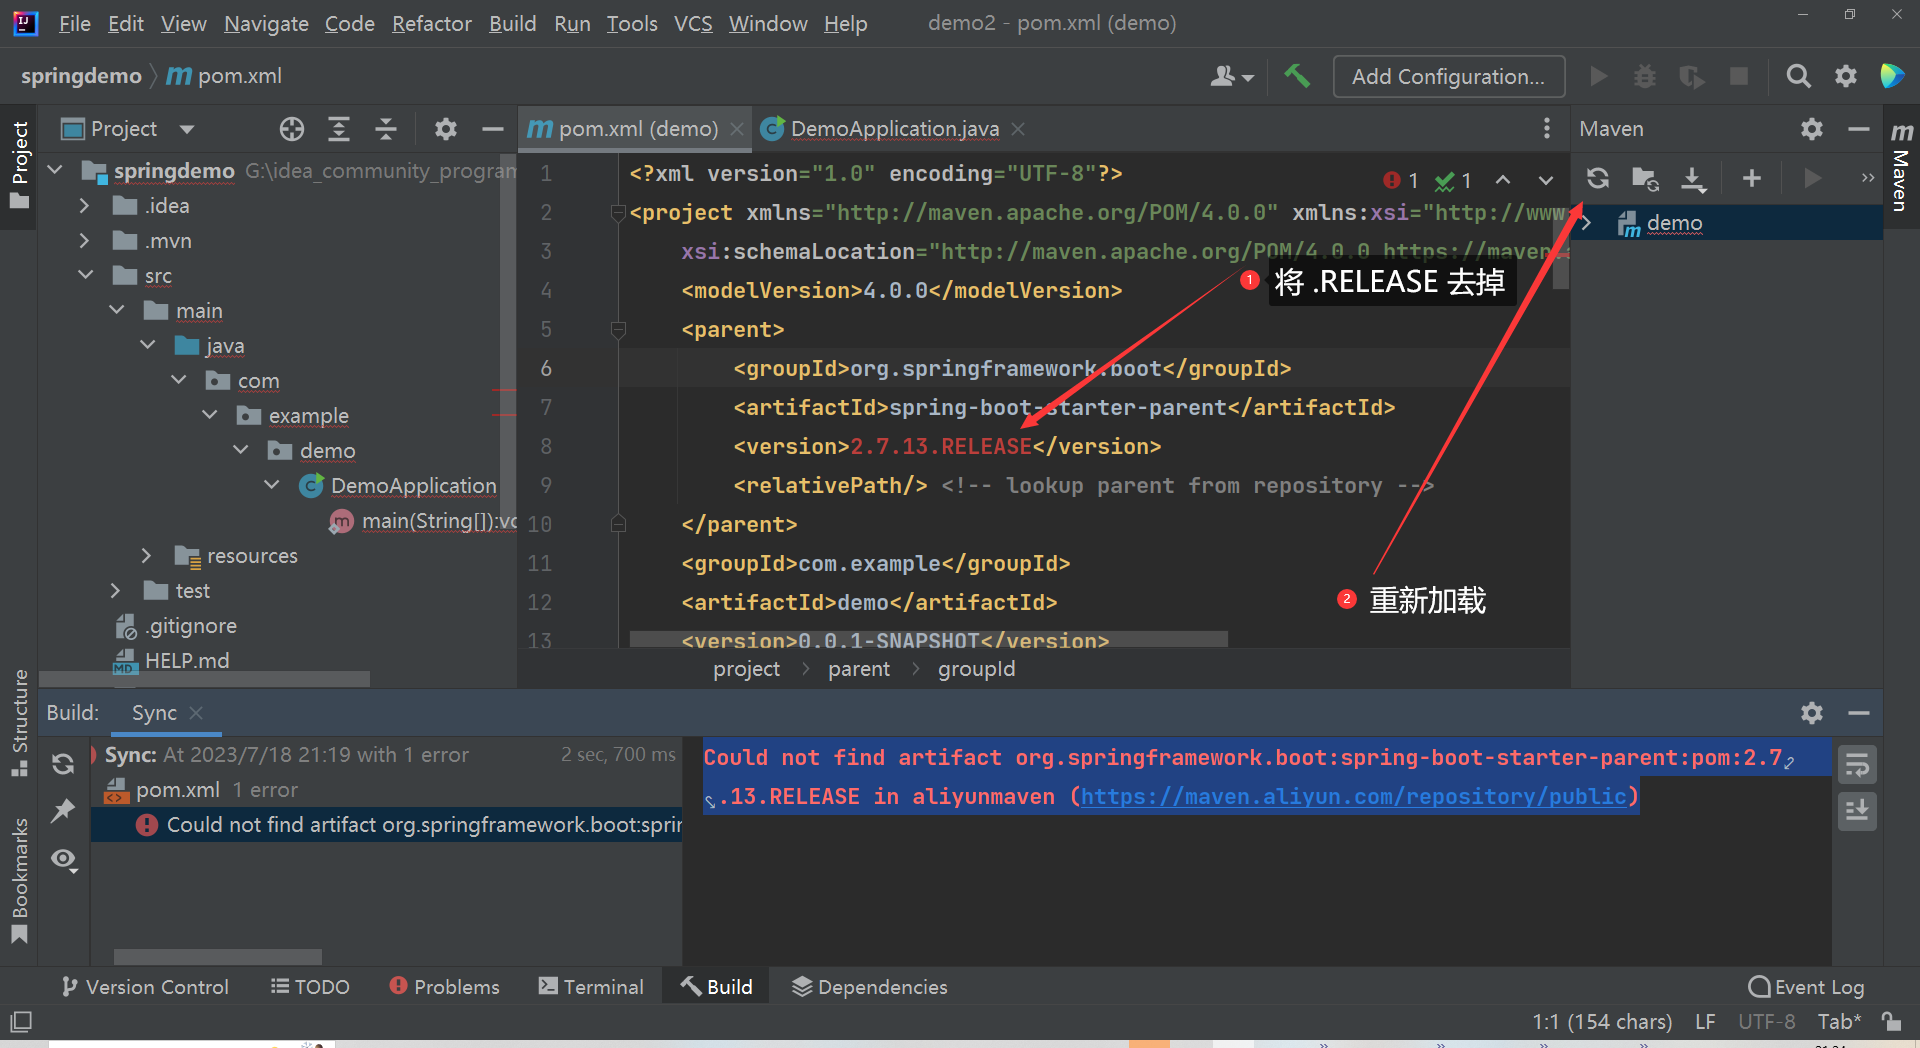
Task: Collapse the main folder
Action: (117, 310)
